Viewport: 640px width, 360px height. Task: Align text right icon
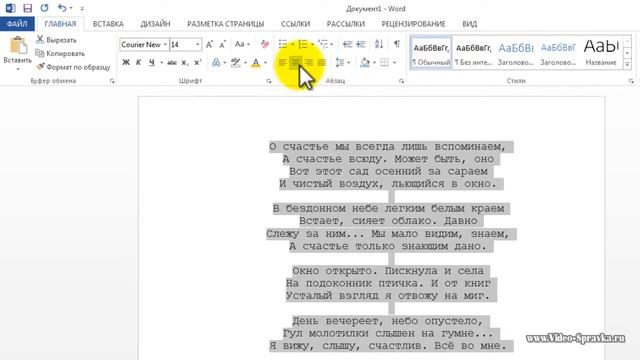pos(309,62)
